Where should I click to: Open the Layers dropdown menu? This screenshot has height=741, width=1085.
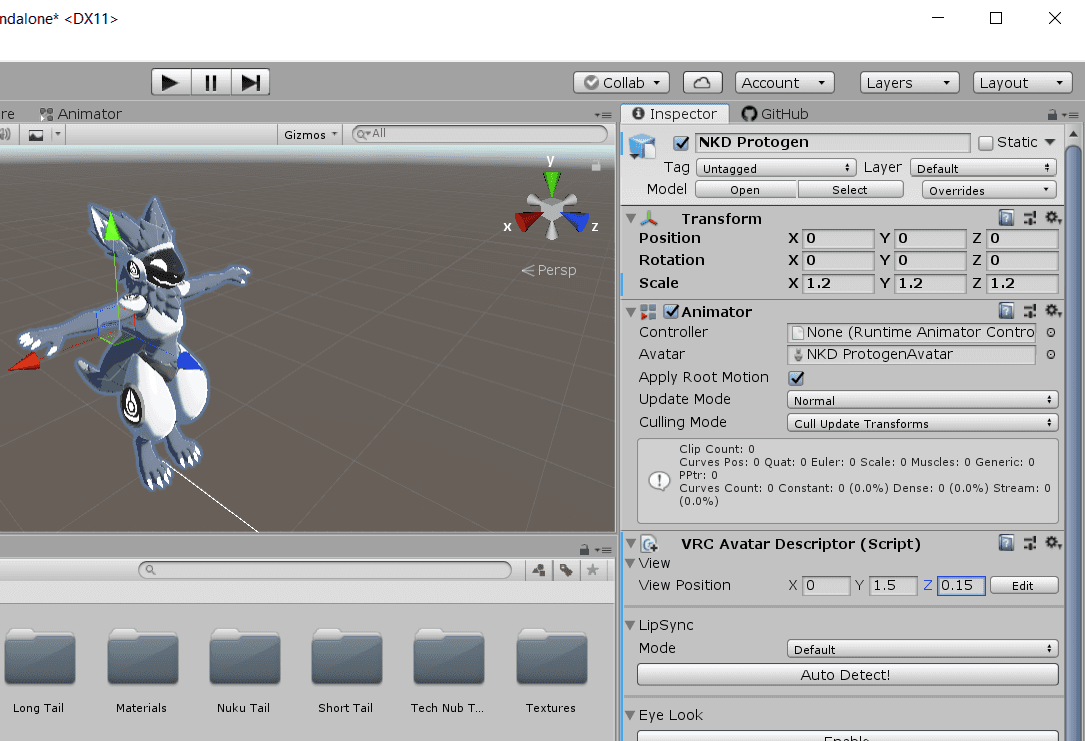[x=909, y=83]
